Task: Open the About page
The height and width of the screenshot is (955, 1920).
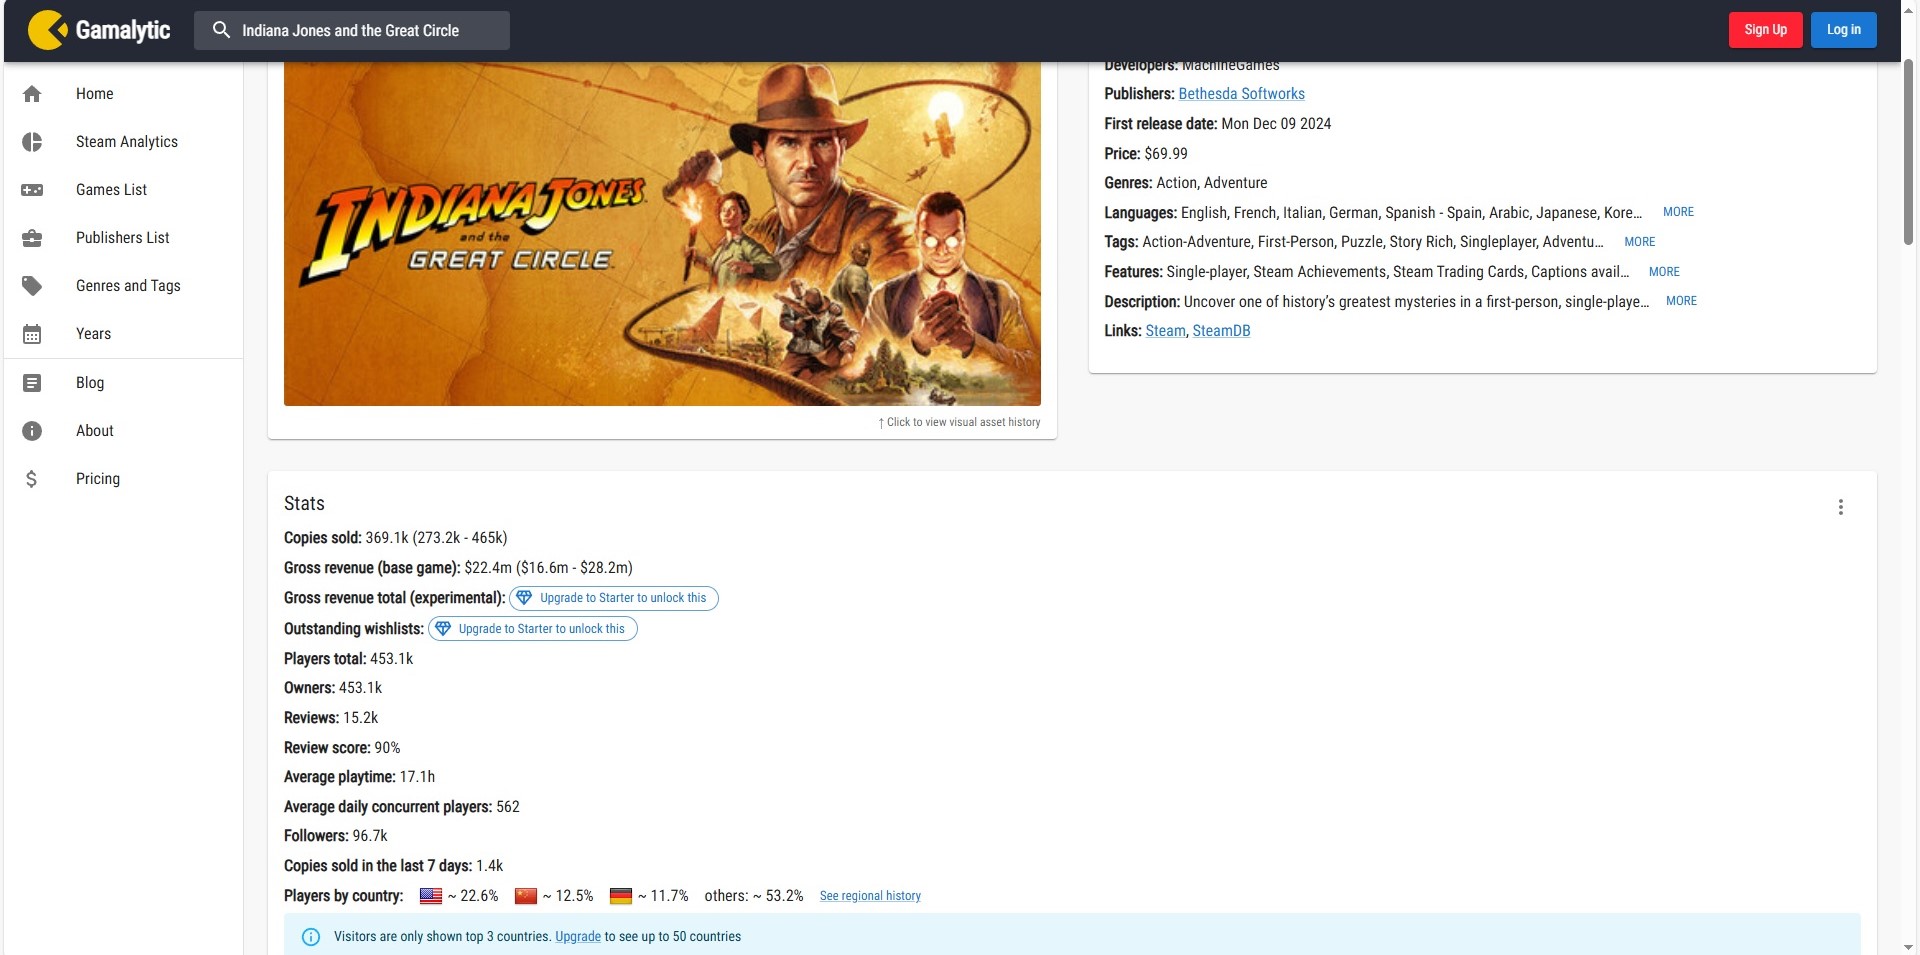Action: 124,431
